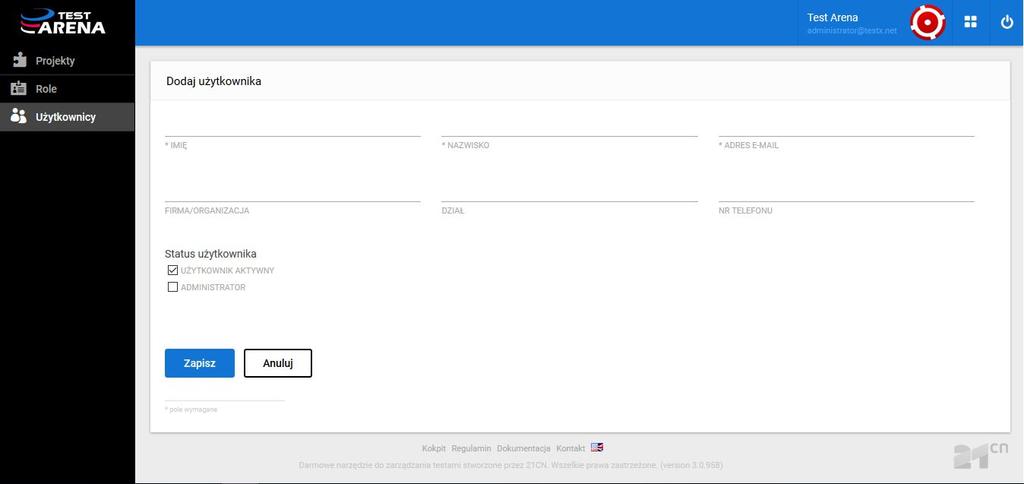This screenshot has height=484, width=1024.
Task: Open the Kokpit footer link
Action: point(434,448)
